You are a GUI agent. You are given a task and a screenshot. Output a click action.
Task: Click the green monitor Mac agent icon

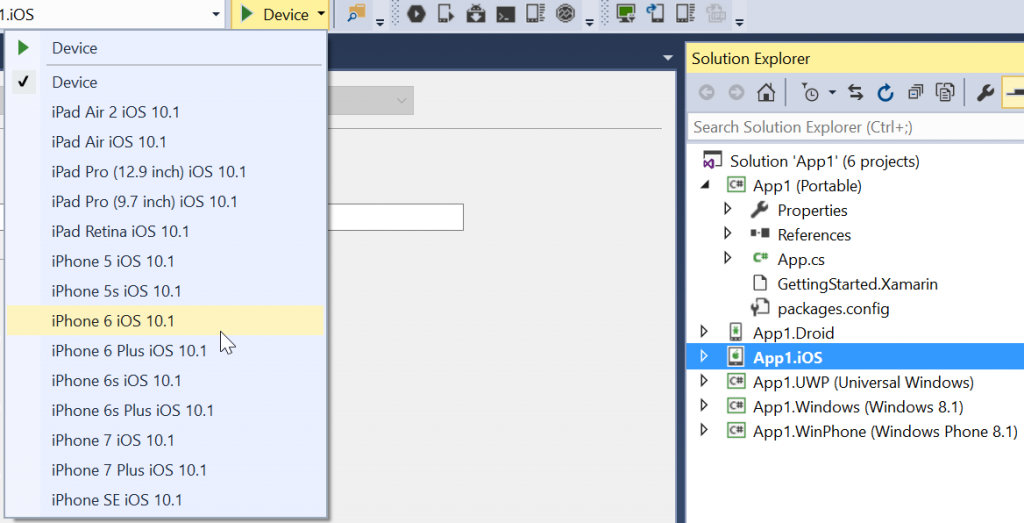click(x=626, y=13)
